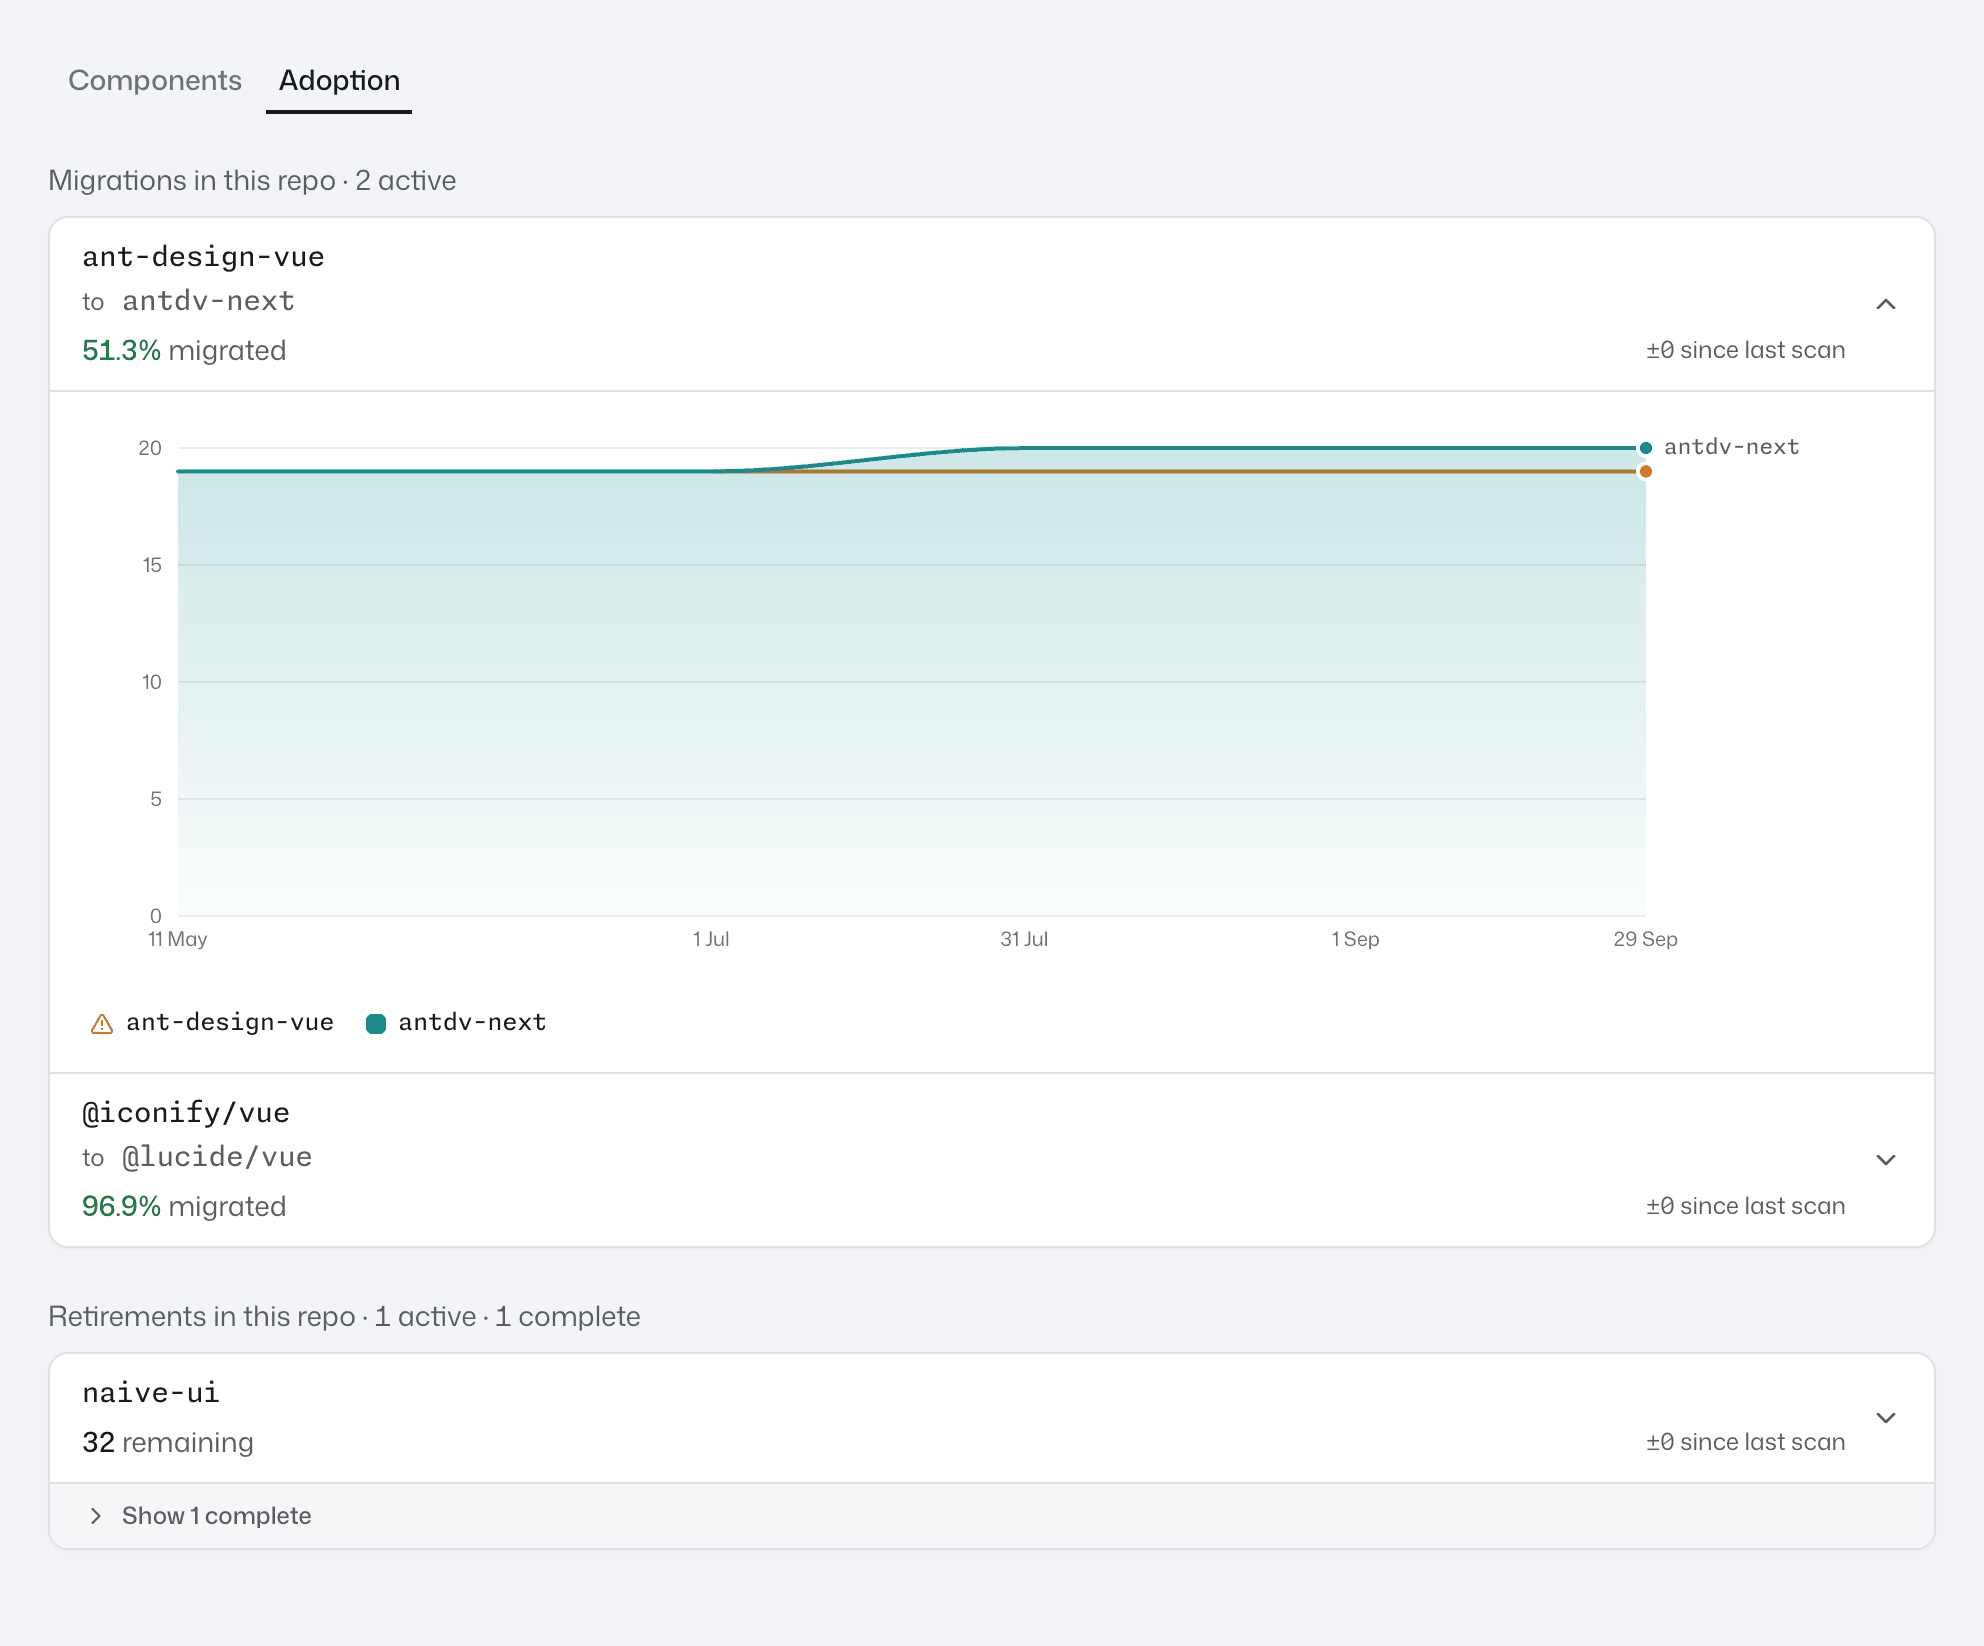Click the Show 1 complete arrow icon
Image resolution: width=1984 pixels, height=1646 pixels.
96,1516
